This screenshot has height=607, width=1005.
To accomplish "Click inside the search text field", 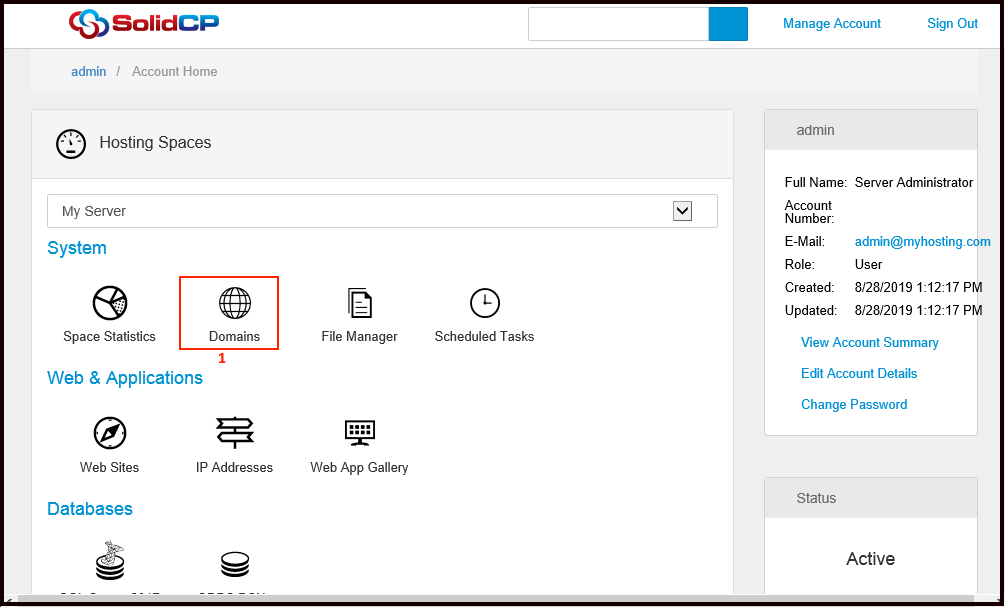I will (618, 24).
